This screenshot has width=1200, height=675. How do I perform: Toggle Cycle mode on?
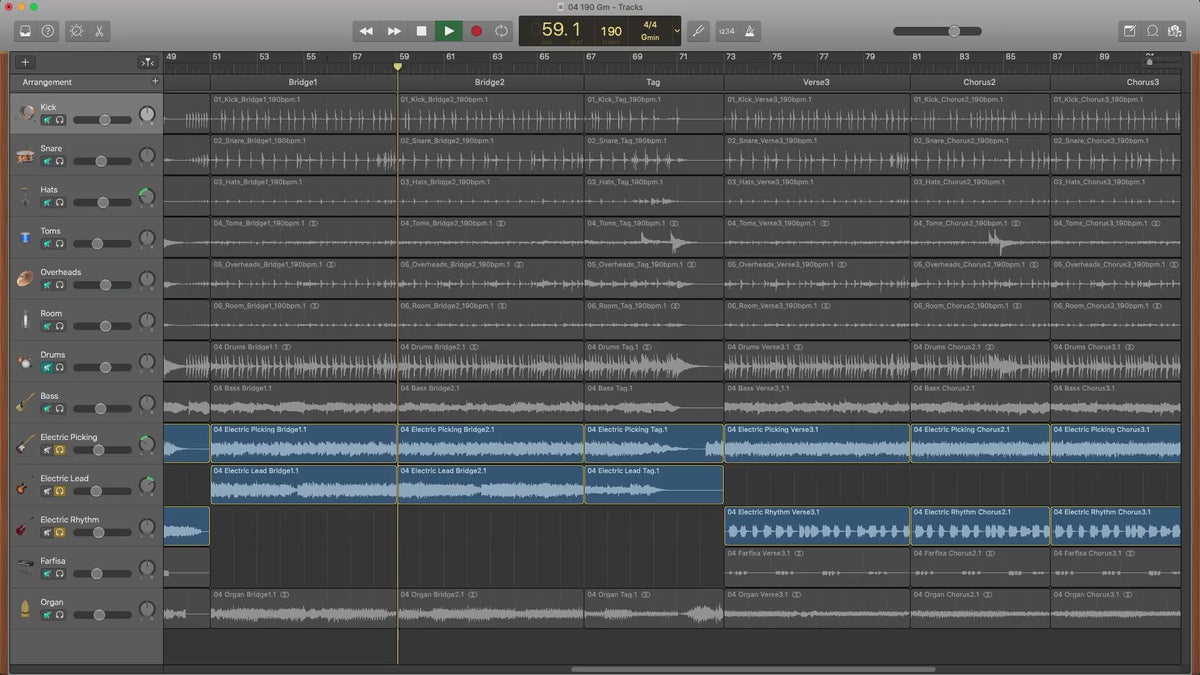[501, 31]
